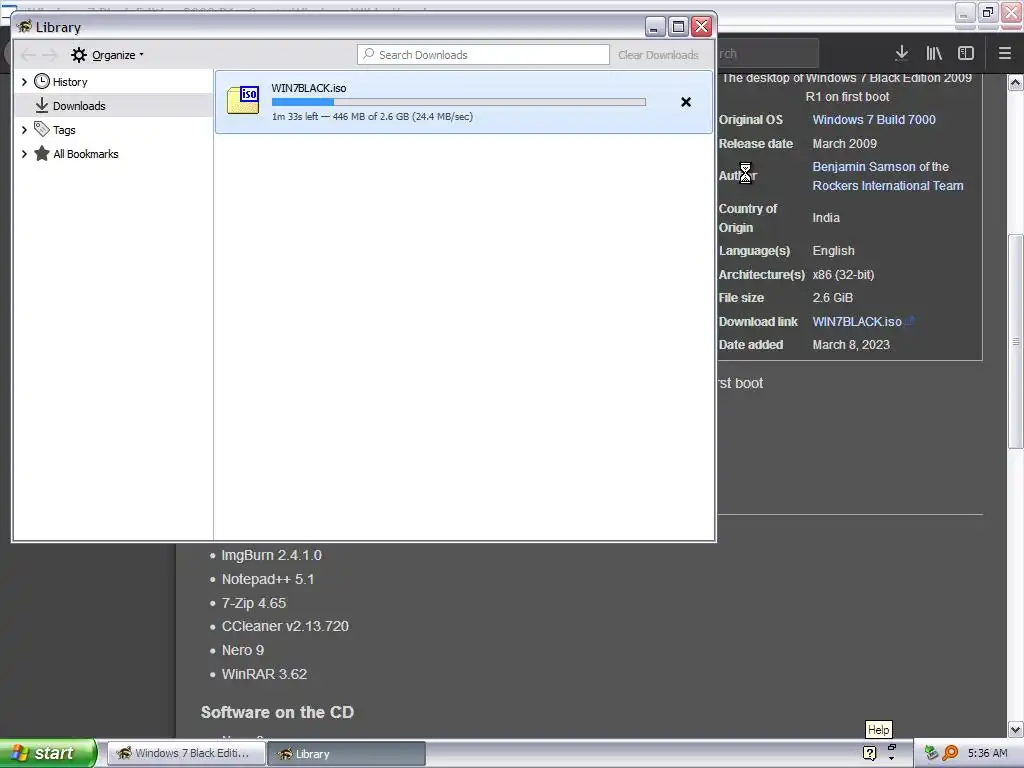Viewport: 1024px width, 768px height.
Task: Open the browser Library books icon
Action: click(x=934, y=53)
